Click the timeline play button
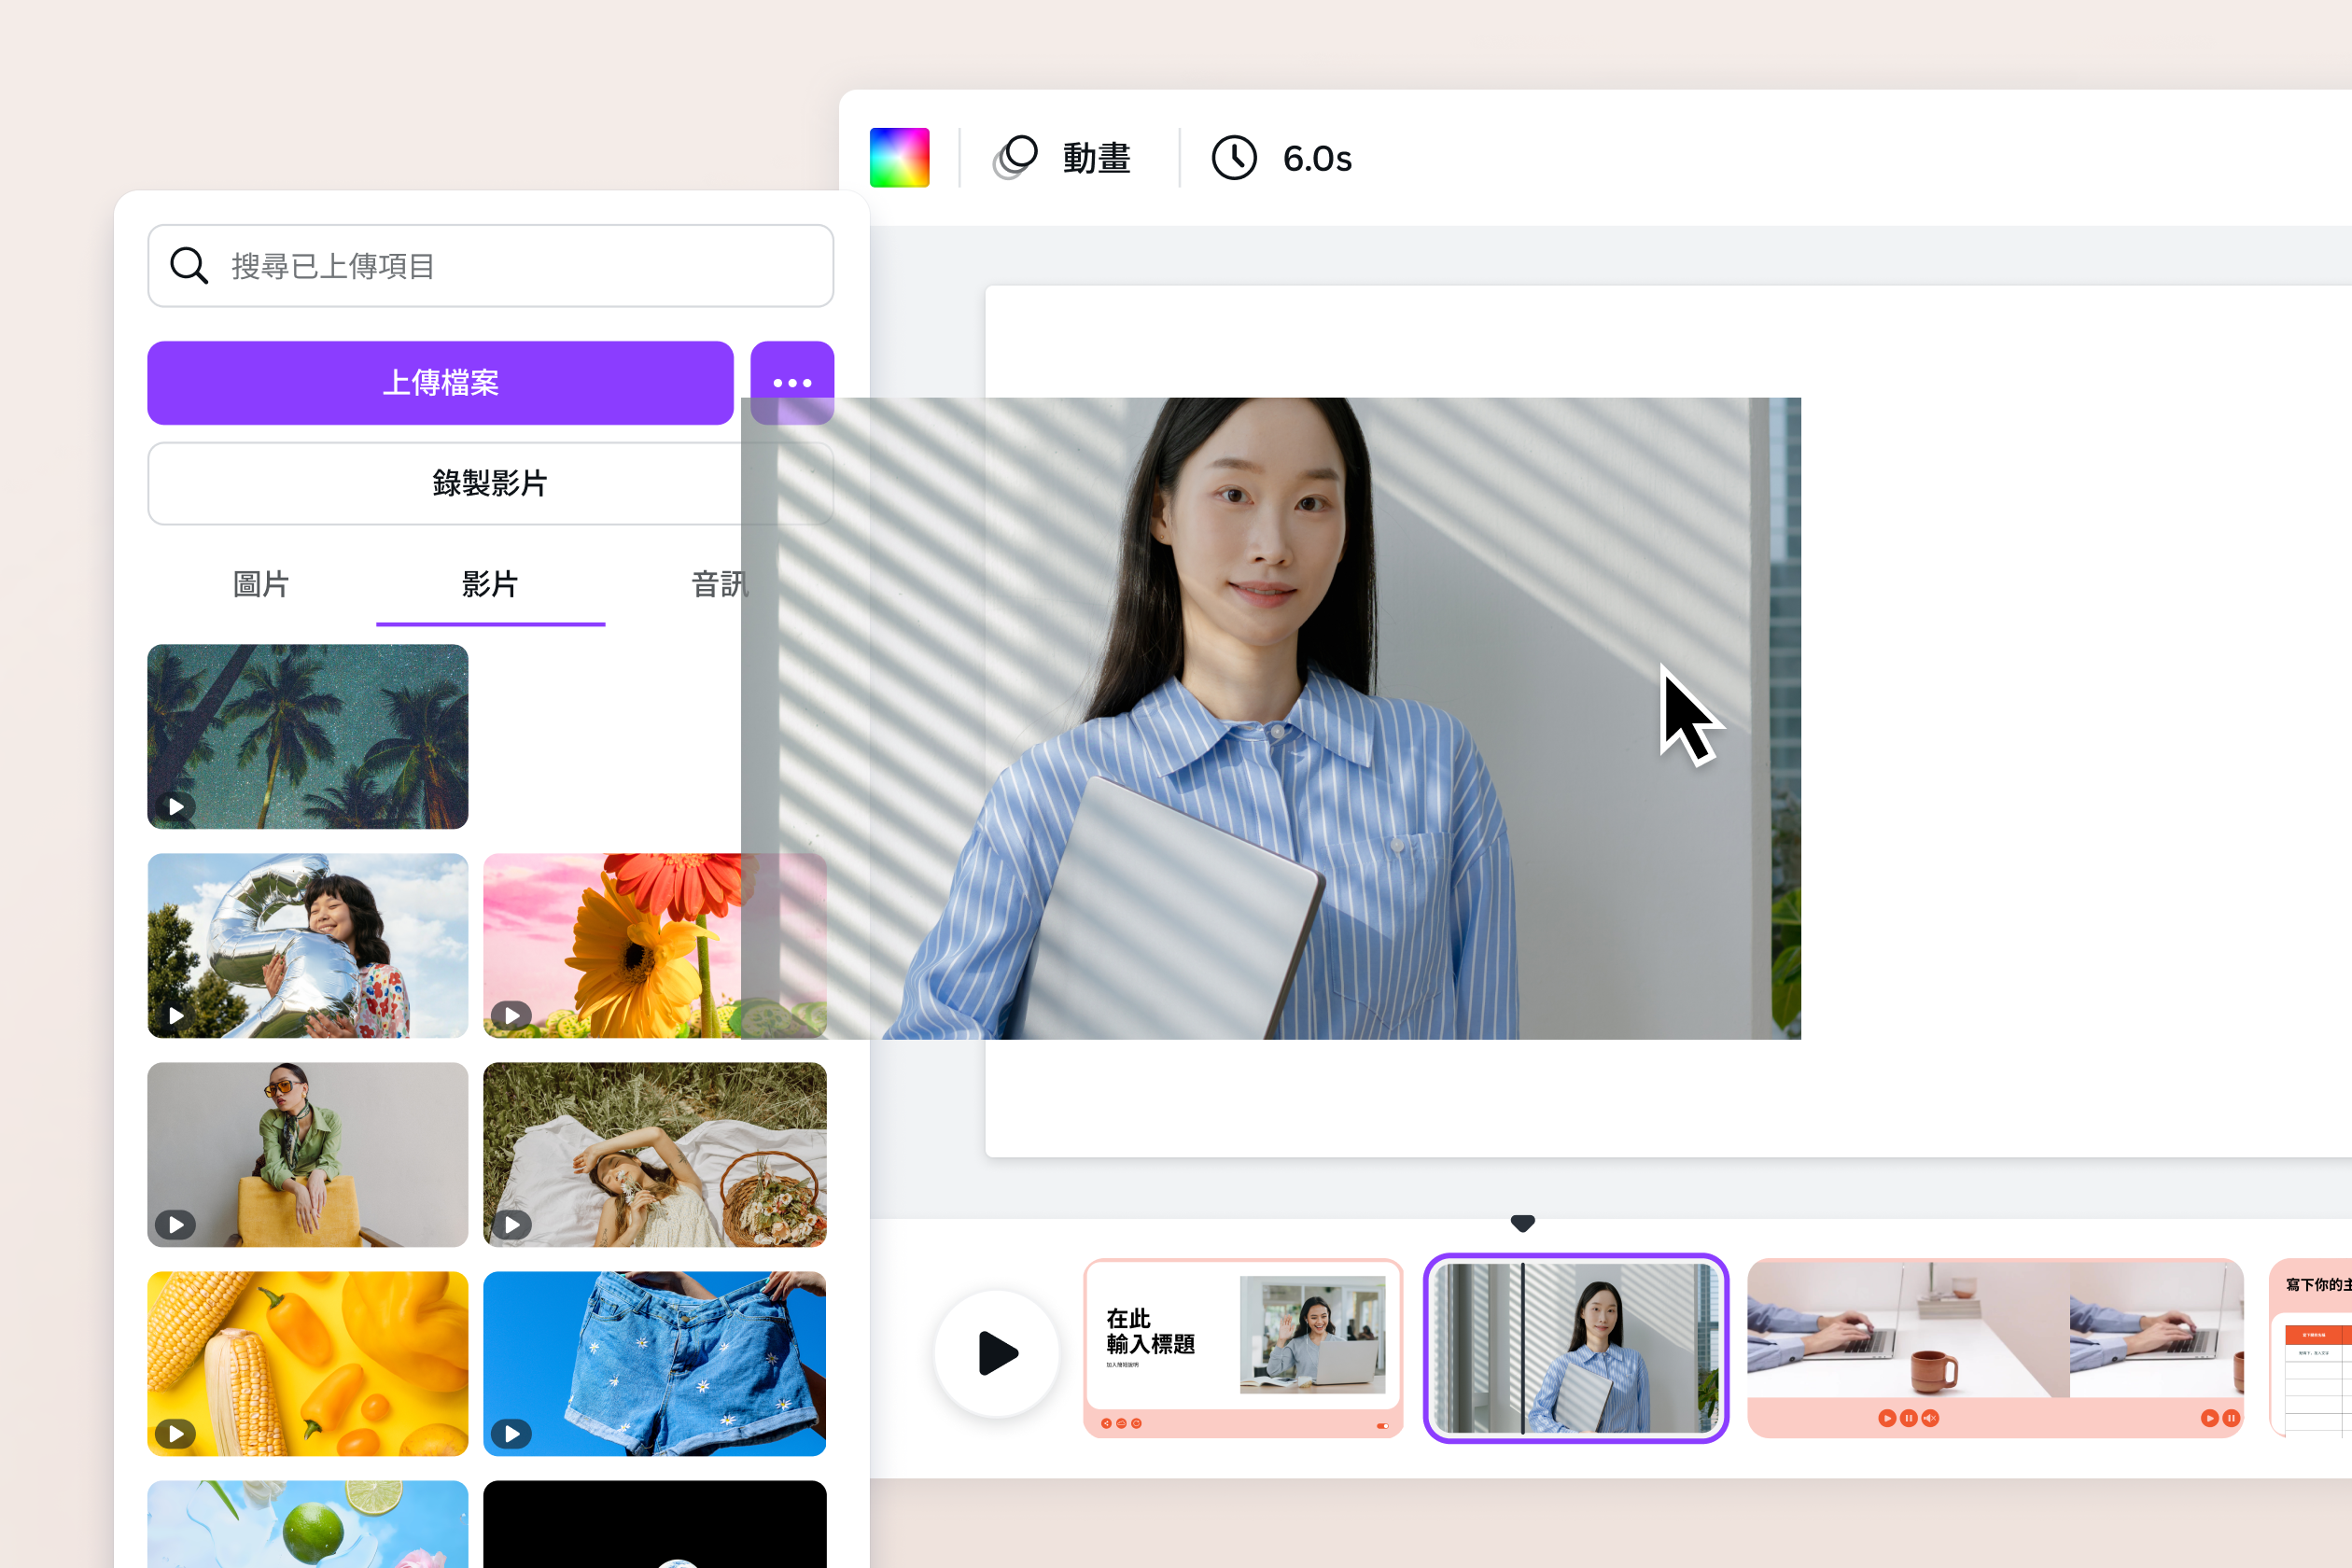This screenshot has height=1568, width=2352. (996, 1353)
